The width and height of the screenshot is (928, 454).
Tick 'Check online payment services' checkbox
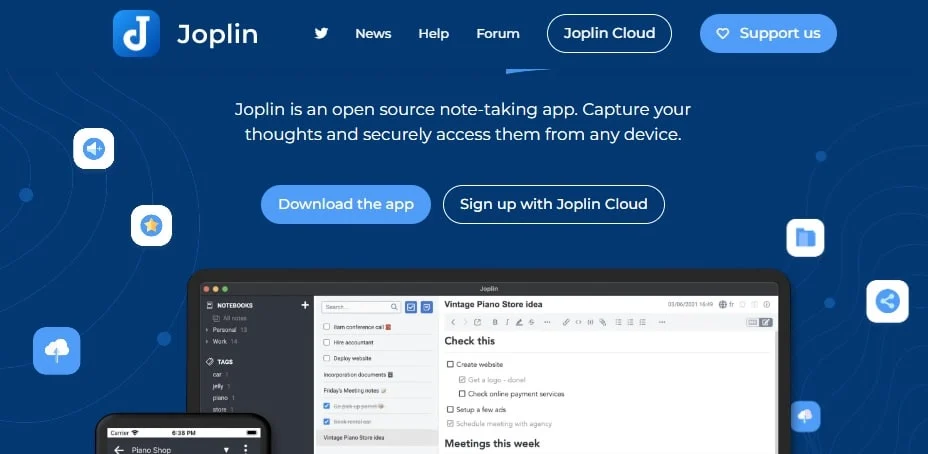tap(462, 394)
